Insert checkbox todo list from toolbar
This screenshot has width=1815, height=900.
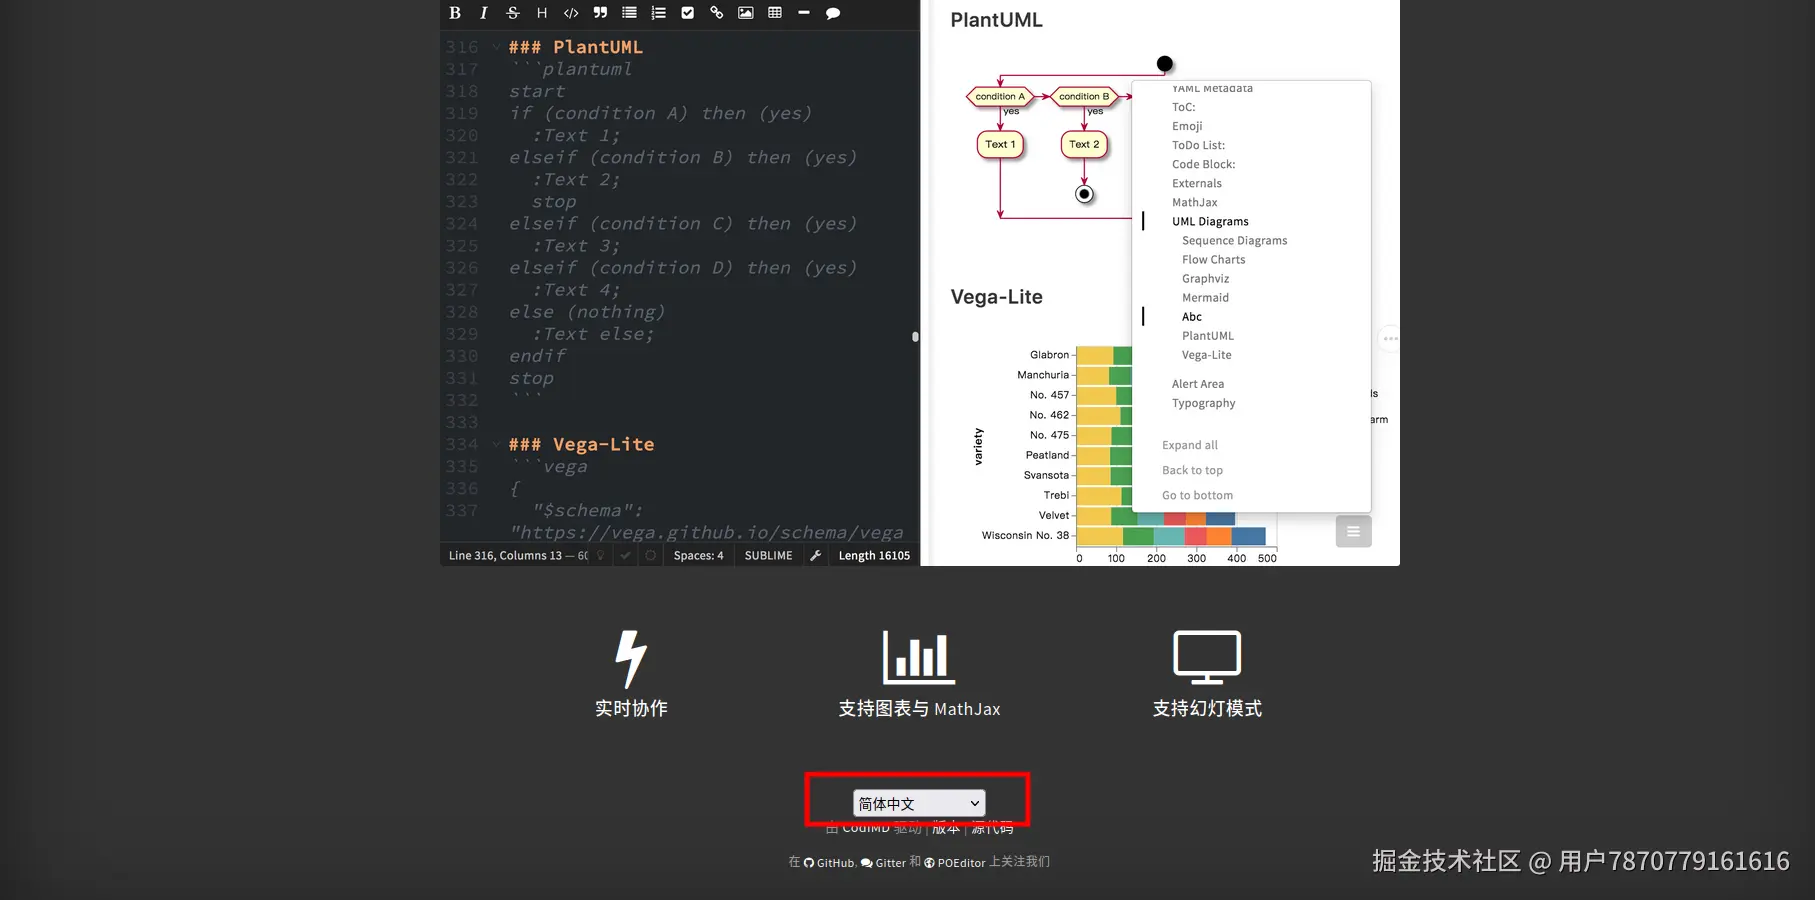(x=687, y=13)
